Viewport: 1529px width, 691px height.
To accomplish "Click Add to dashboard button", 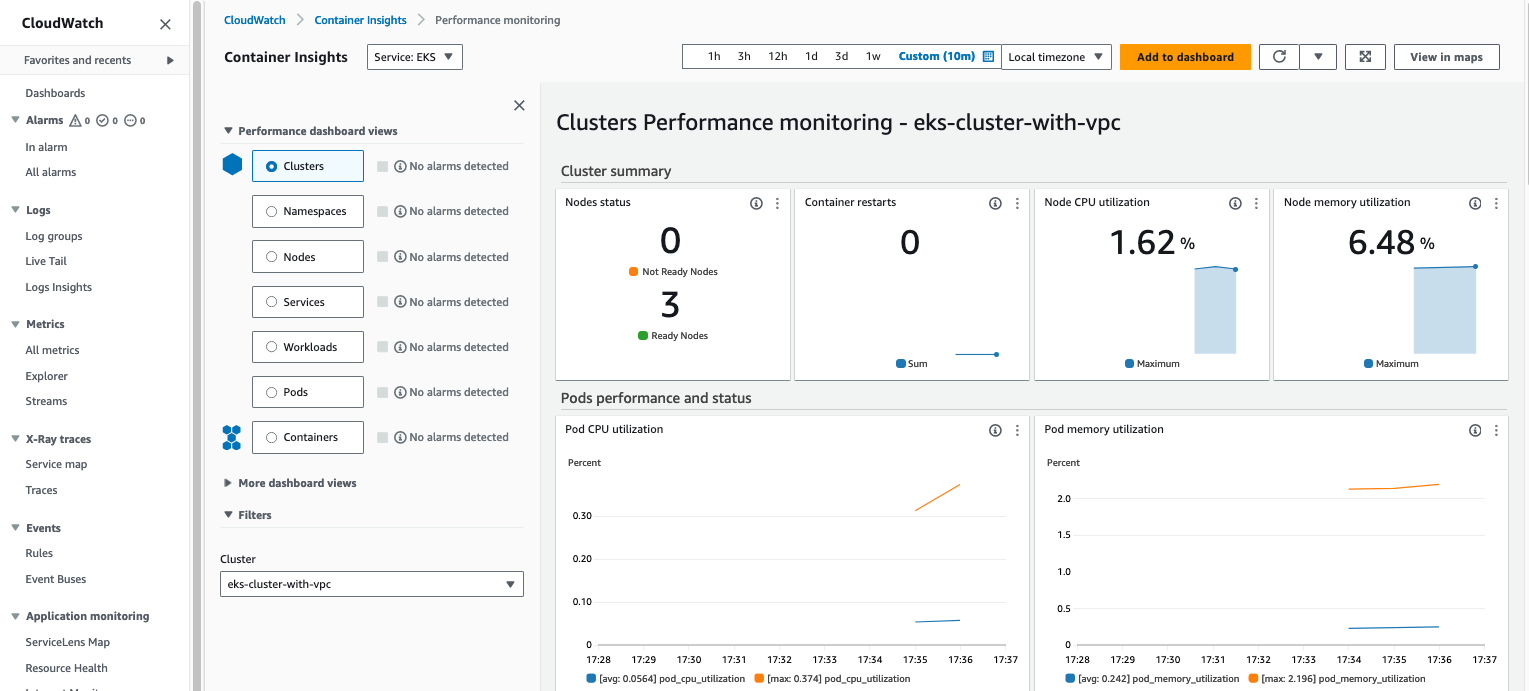I will (x=1185, y=57).
